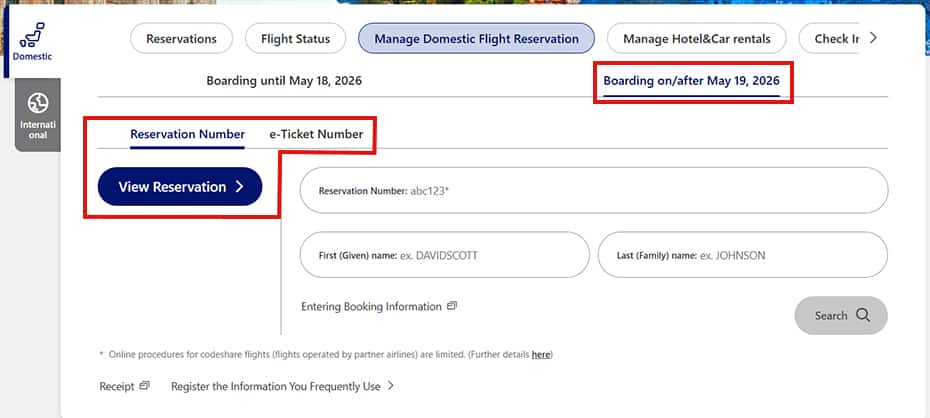
Task: Click chevron beside Register Information You Frequently Use
Action: tap(390, 386)
